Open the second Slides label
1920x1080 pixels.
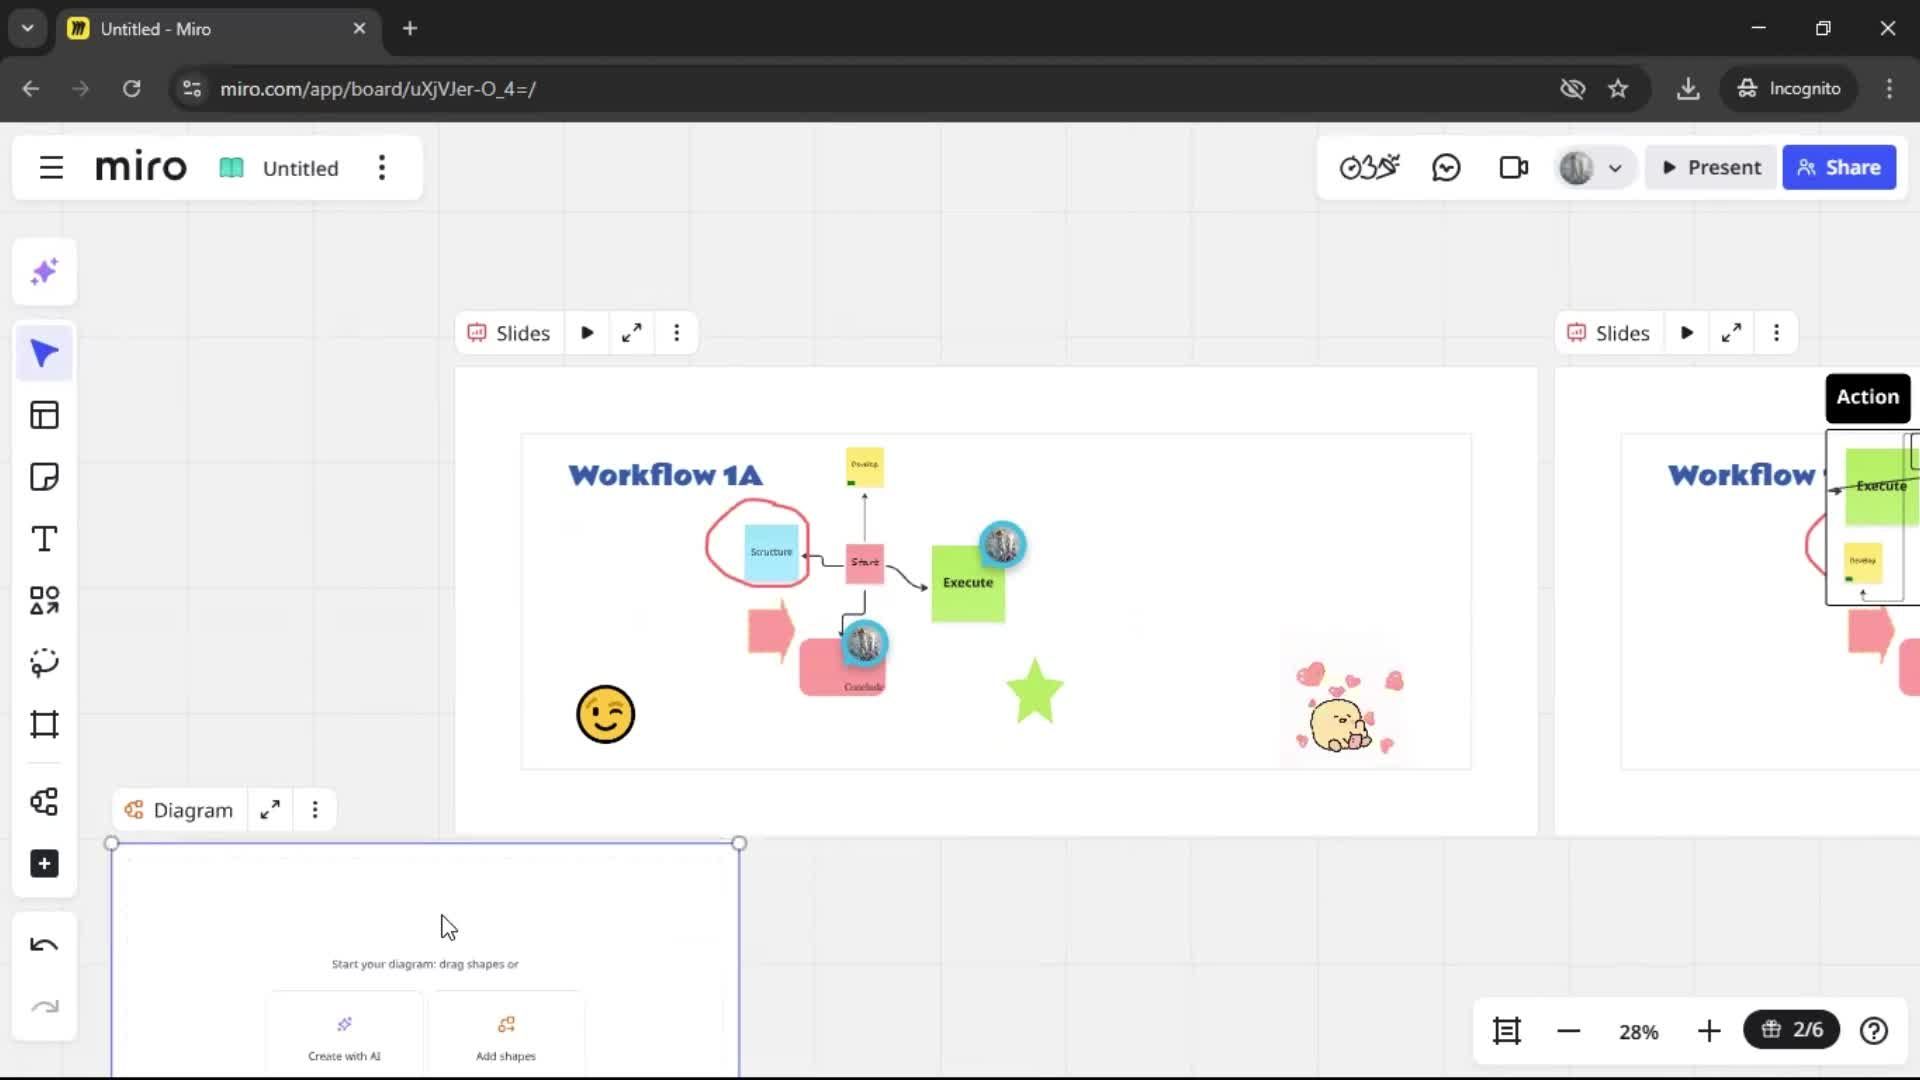[1609, 333]
